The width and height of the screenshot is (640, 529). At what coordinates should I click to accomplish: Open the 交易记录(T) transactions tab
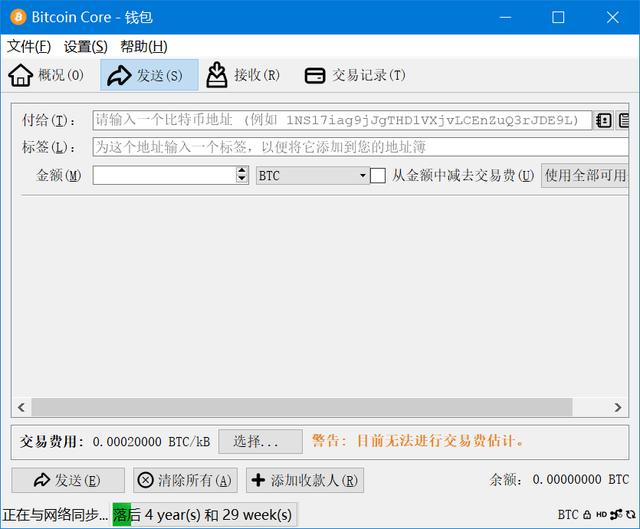click(x=355, y=75)
